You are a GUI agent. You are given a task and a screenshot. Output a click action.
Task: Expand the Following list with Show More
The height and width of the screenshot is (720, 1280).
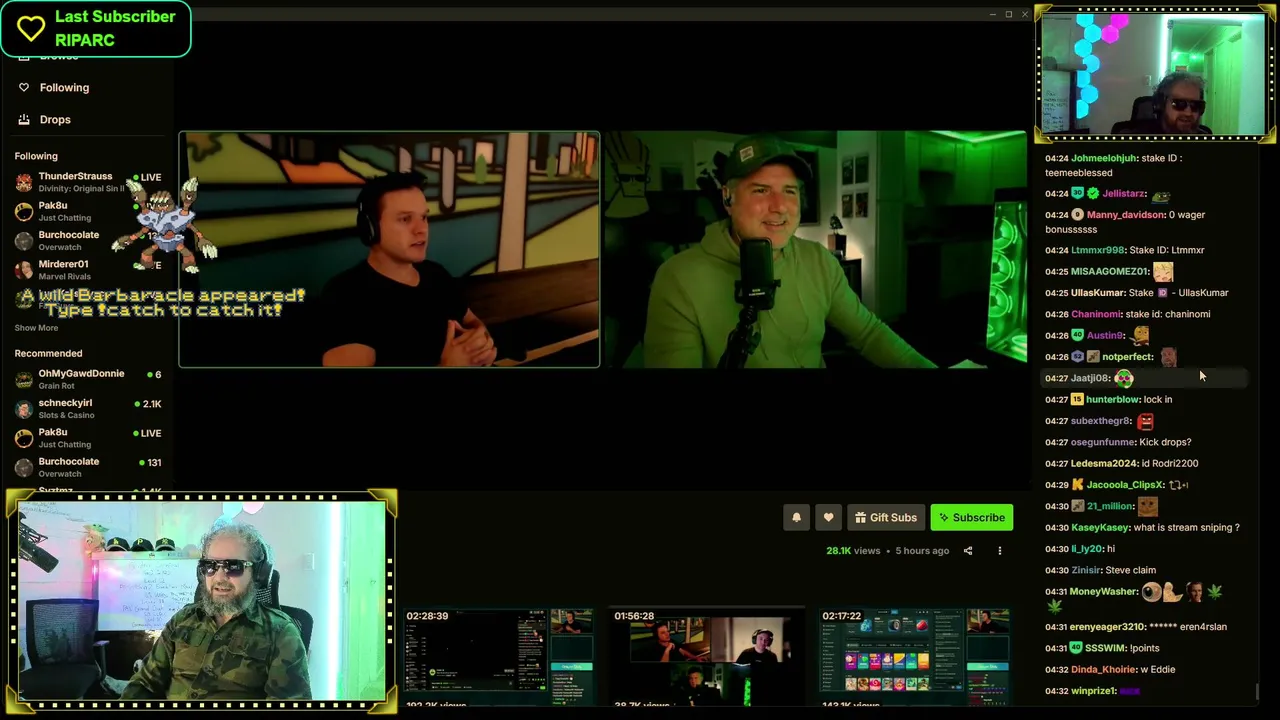click(x=36, y=328)
